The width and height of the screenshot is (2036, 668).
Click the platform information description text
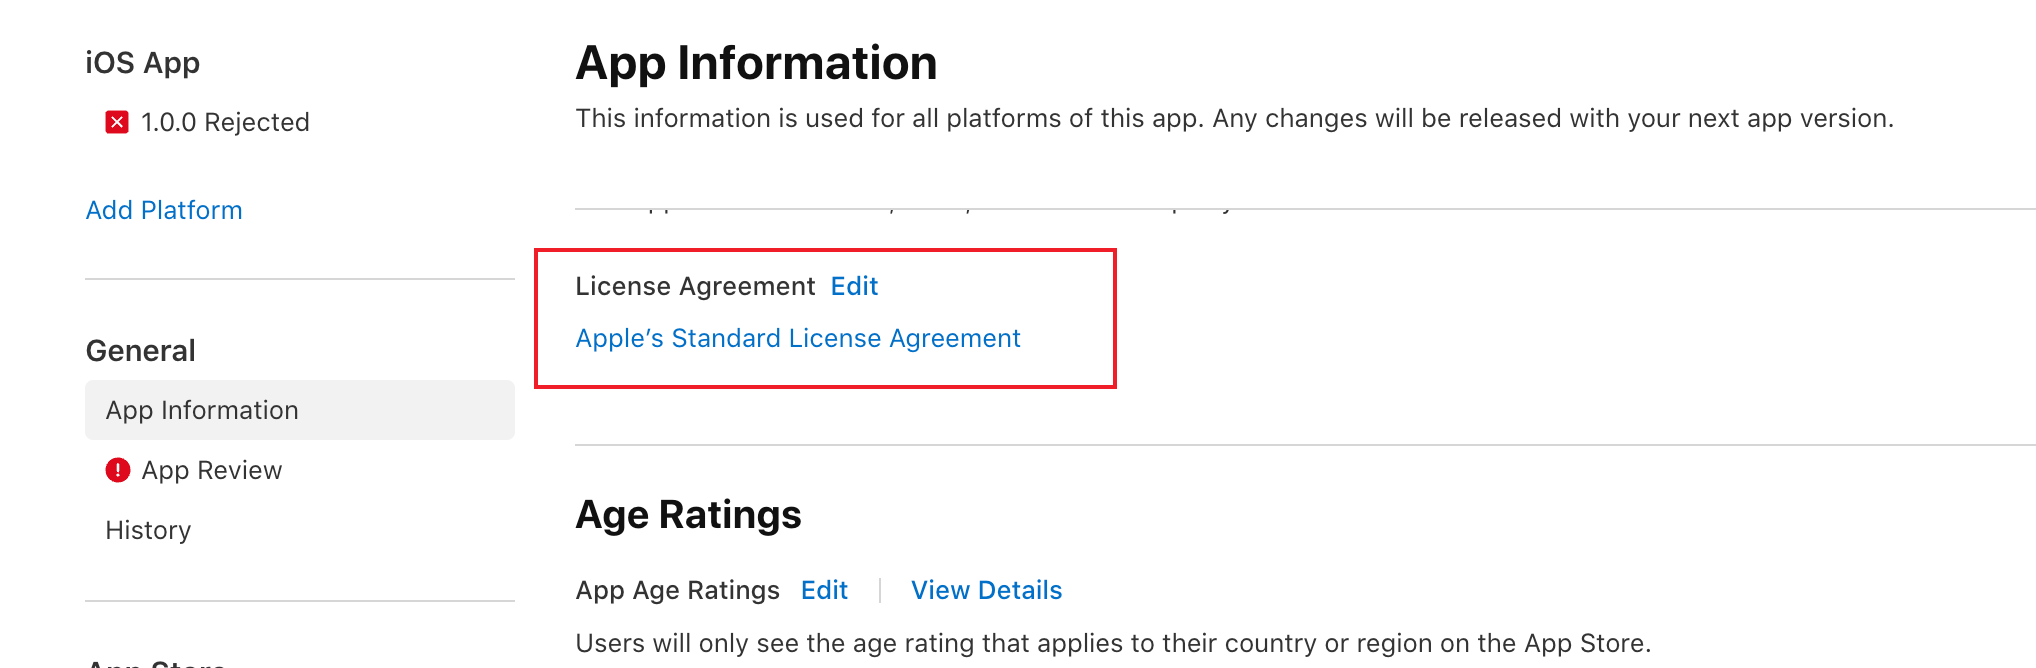(1234, 118)
